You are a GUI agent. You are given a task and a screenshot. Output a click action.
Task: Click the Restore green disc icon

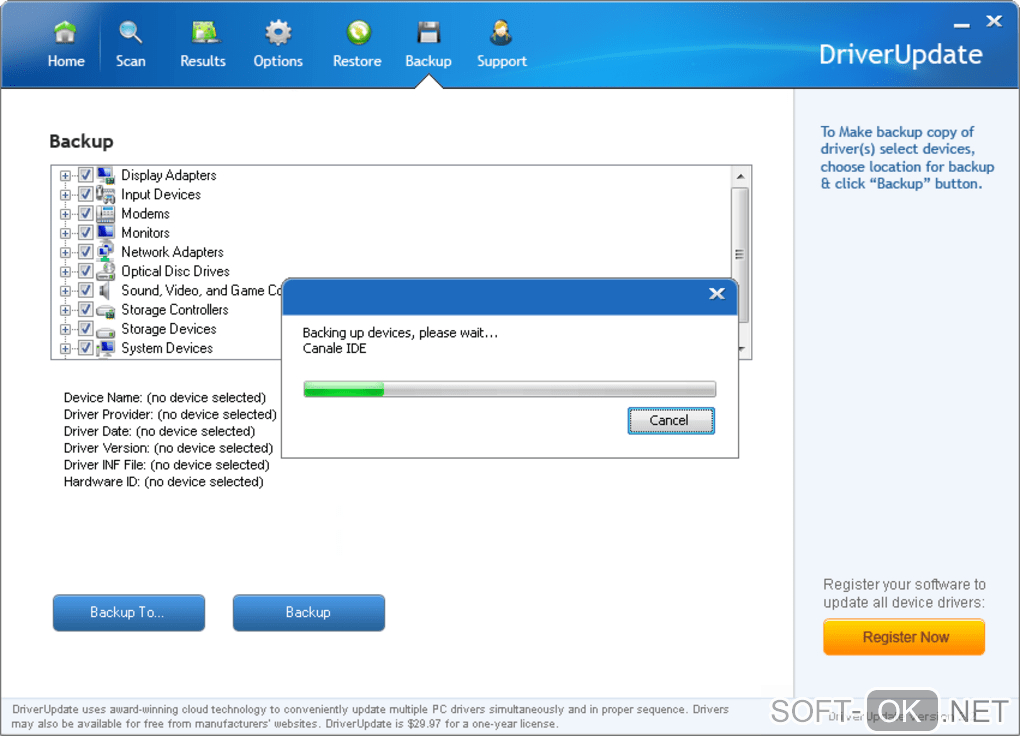coord(358,32)
